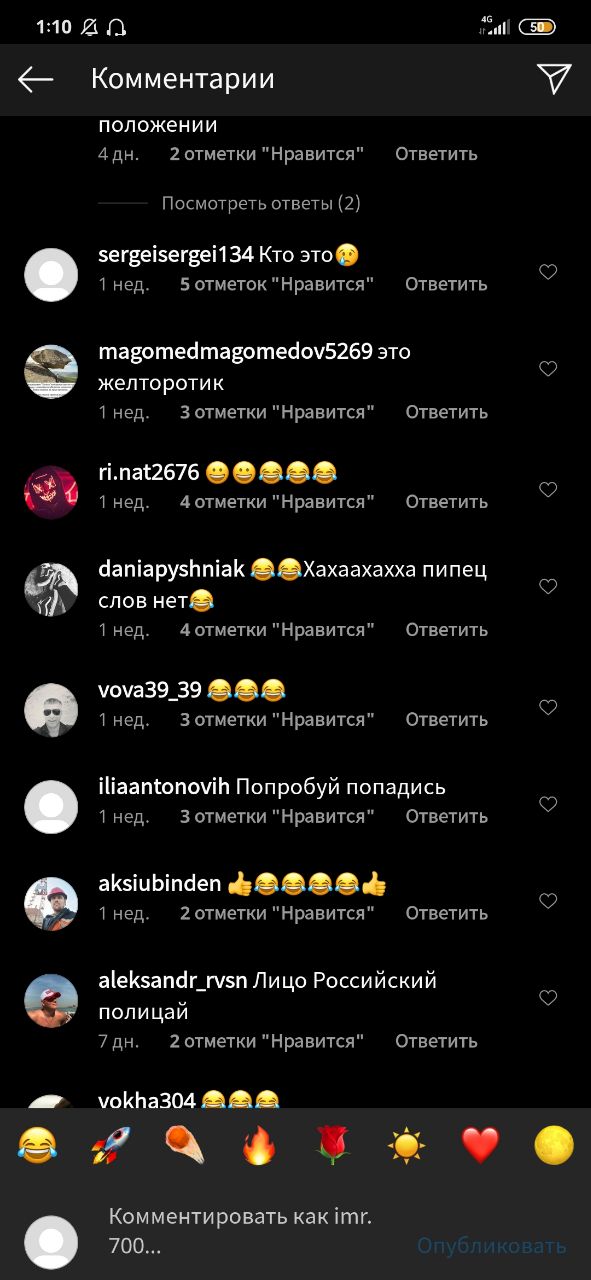The image size is (591, 1280).
Task: Insert the sun emoji
Action: pos(407,1144)
